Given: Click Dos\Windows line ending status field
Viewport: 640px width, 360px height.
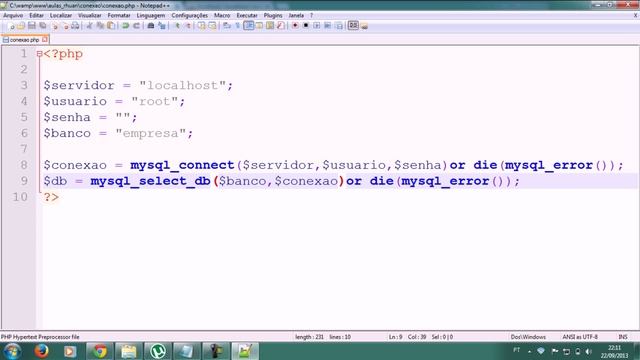Looking at the screenshot, I should [x=528, y=337].
